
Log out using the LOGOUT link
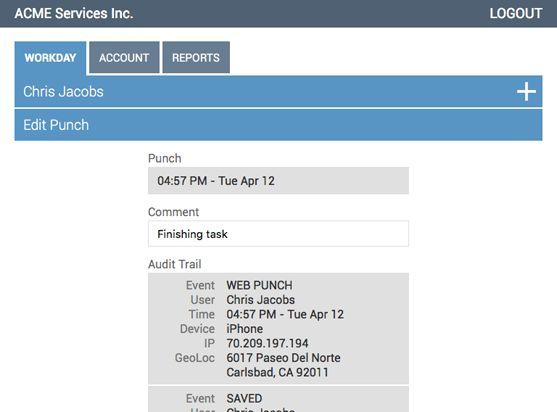pos(516,13)
